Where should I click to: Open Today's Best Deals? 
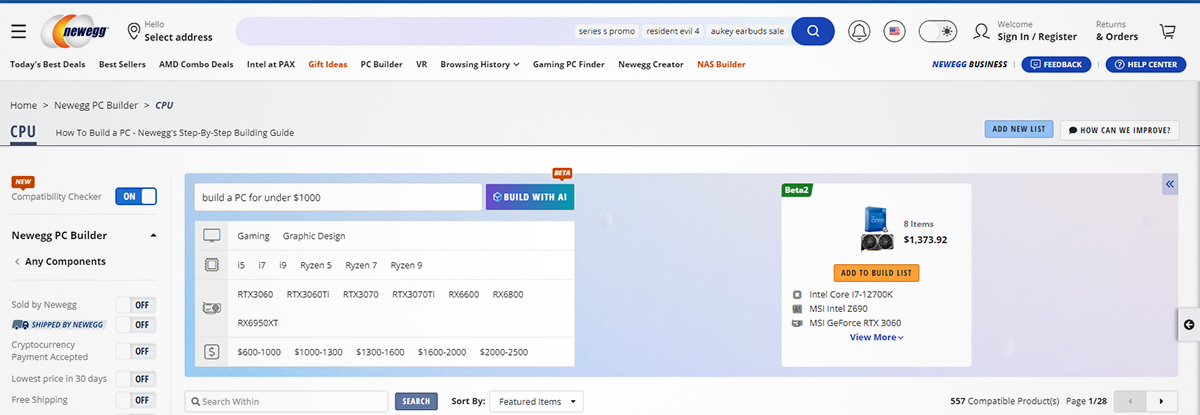49,64
